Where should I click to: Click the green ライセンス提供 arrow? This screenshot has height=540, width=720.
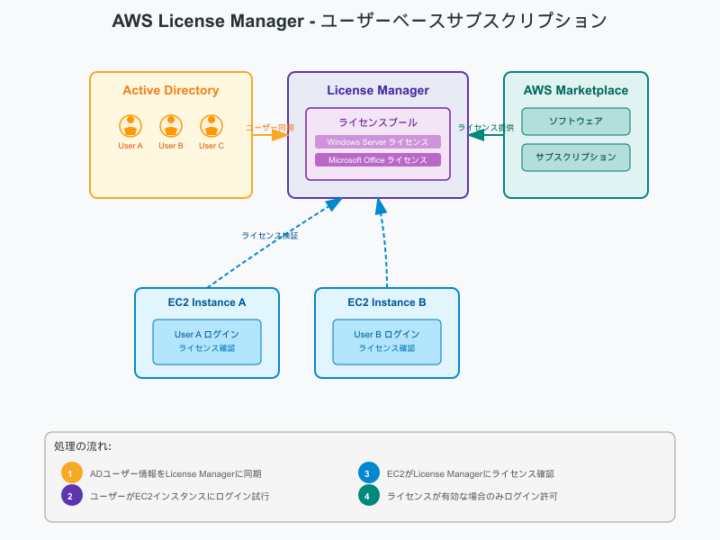pyautogui.click(x=487, y=133)
